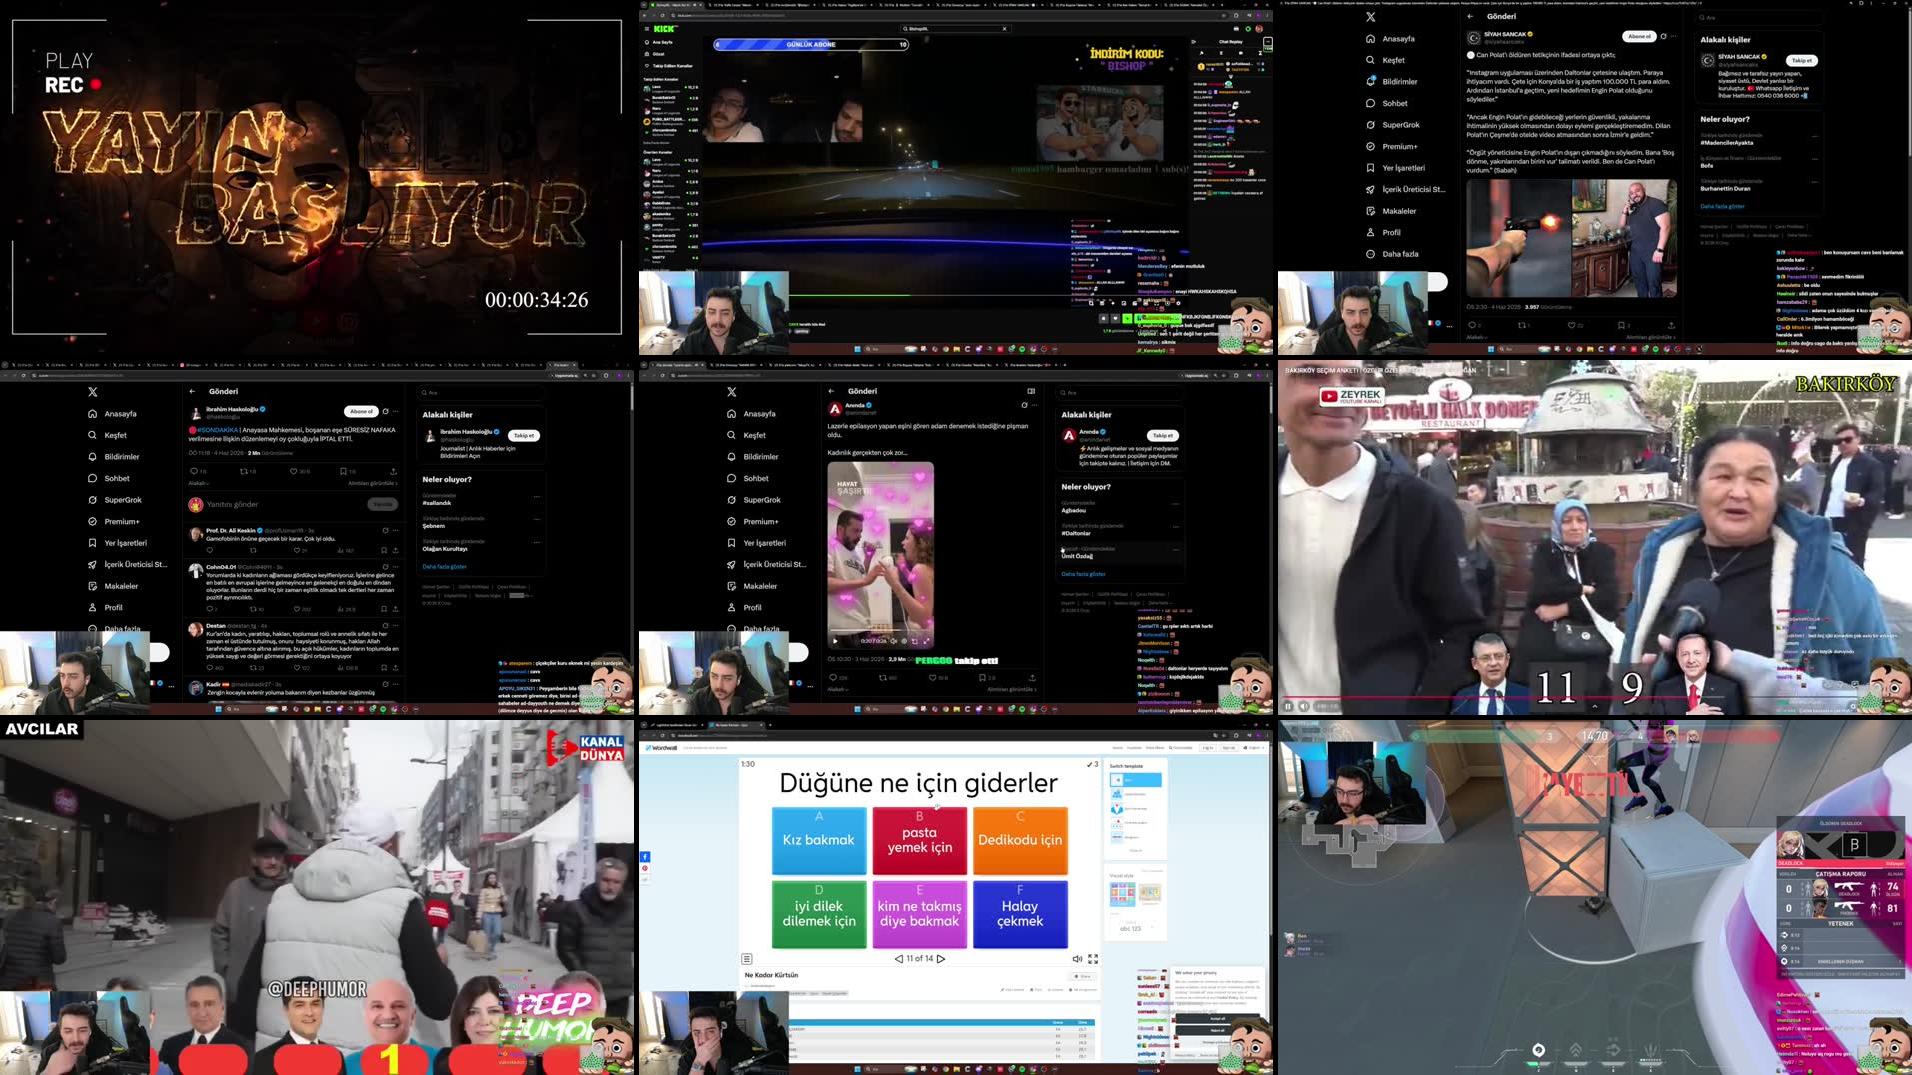
Task: Pause the Bakırköy street interview video
Action: click(x=1288, y=706)
